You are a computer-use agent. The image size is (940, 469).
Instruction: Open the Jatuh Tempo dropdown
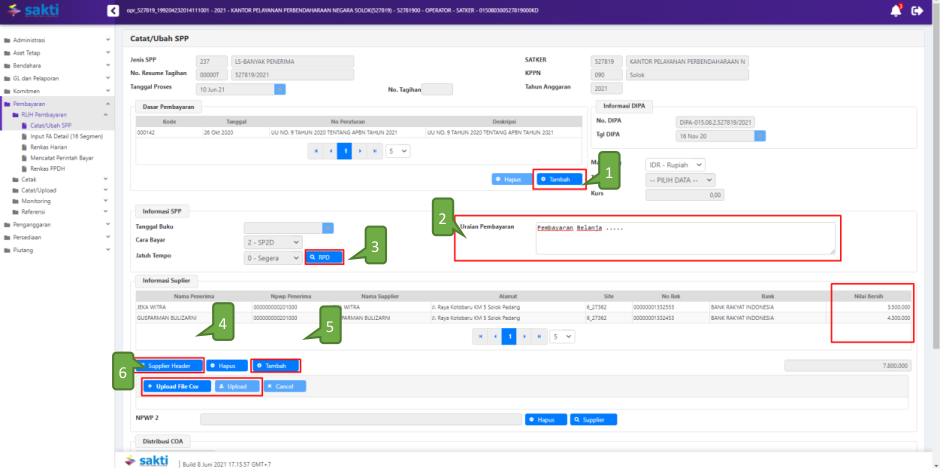pyautogui.click(x=272, y=257)
